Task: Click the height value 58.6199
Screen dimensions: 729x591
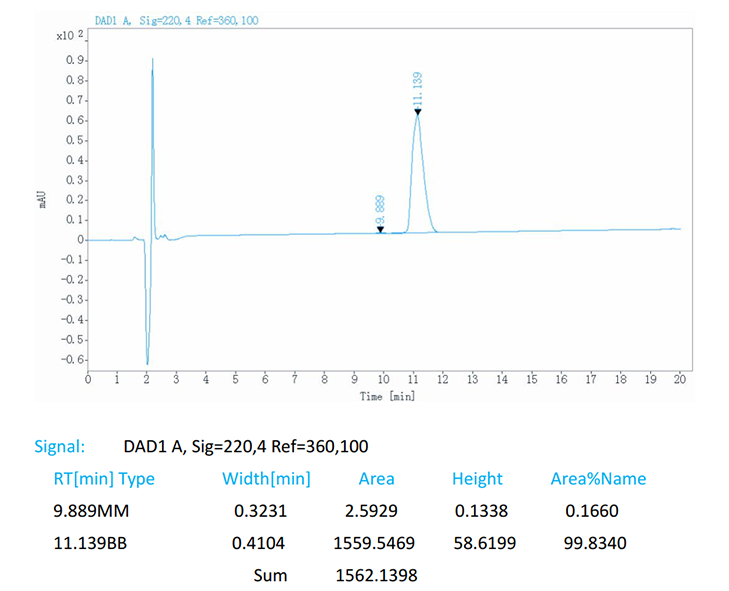Action: tap(479, 543)
